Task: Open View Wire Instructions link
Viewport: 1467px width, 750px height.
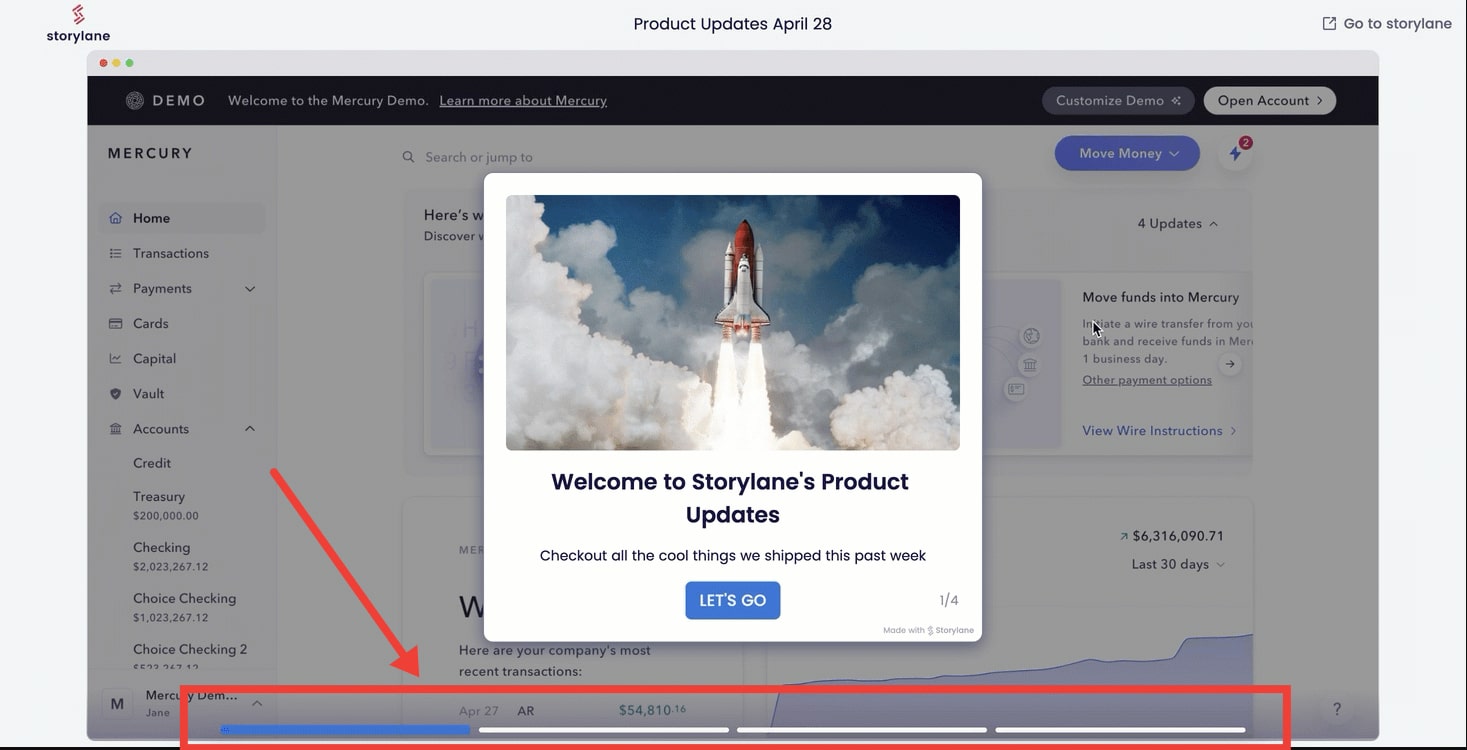Action: pyautogui.click(x=1159, y=431)
